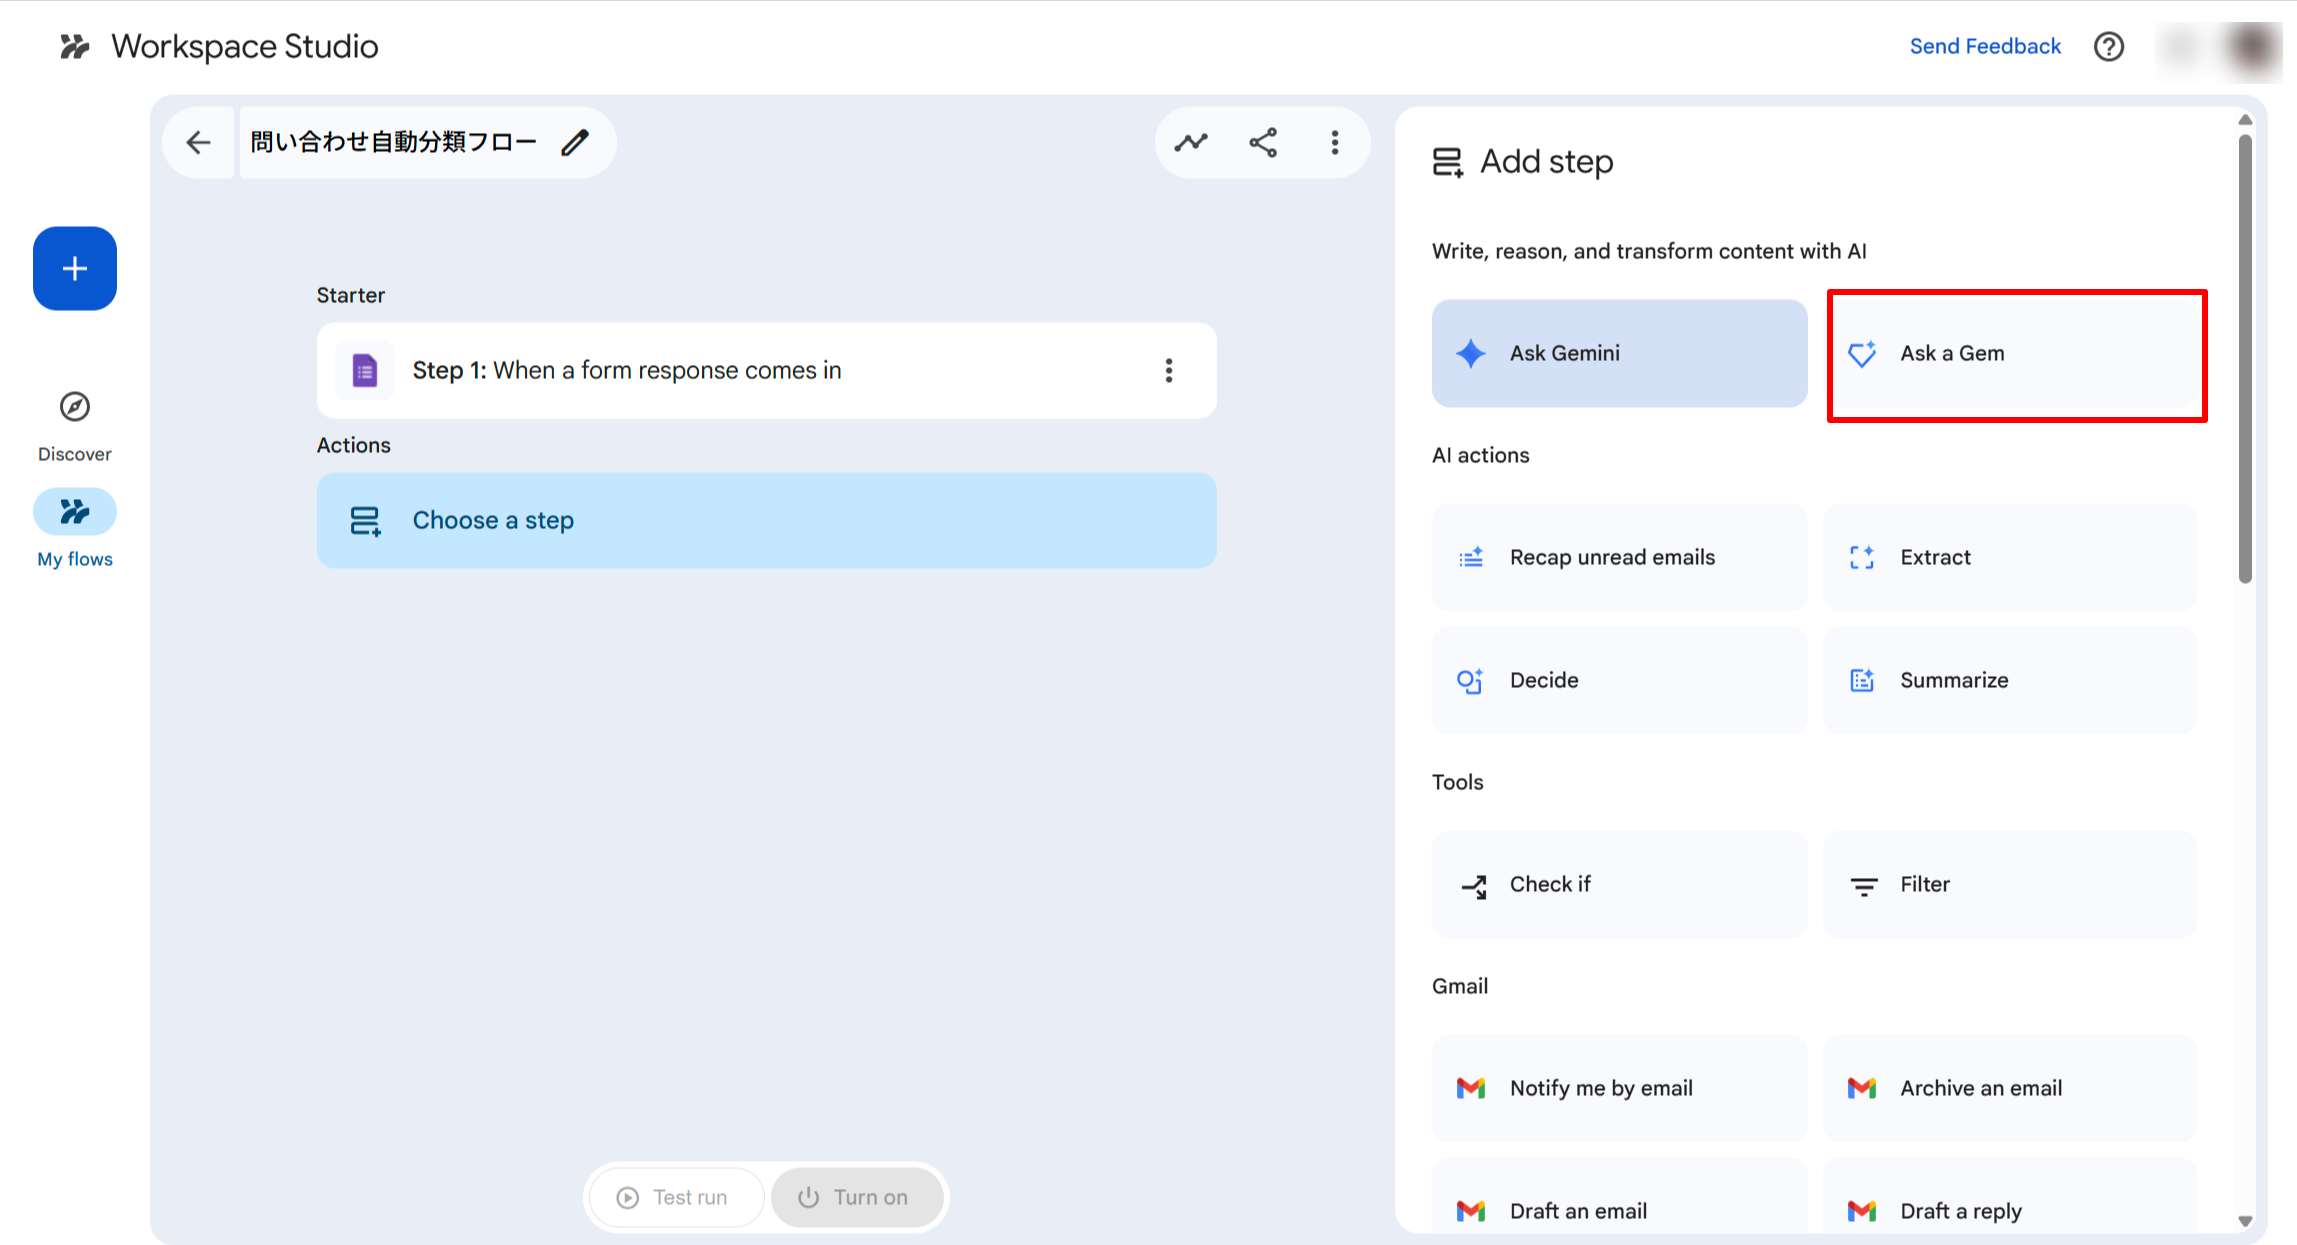Image resolution: width=2297 pixels, height=1245 pixels.
Task: Select the Ask a Gem step
Action: (x=2015, y=354)
